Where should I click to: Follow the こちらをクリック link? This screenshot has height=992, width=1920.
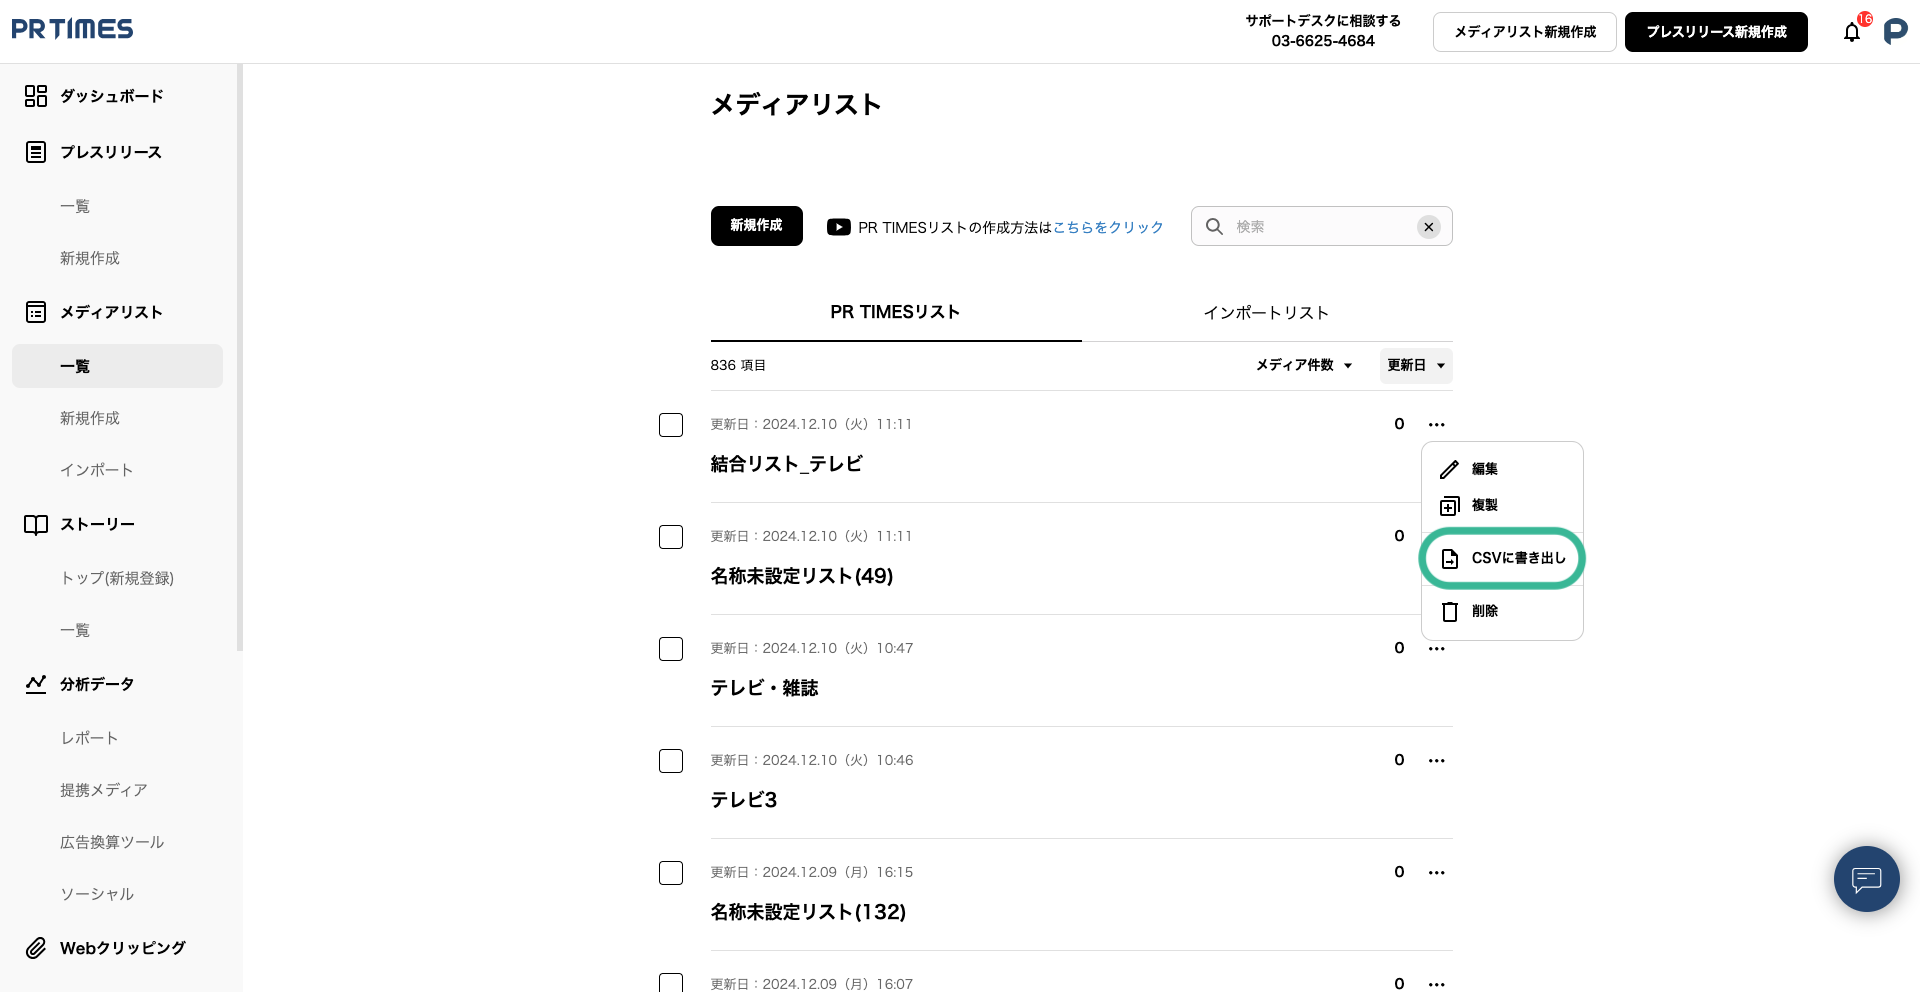[x=1108, y=228]
